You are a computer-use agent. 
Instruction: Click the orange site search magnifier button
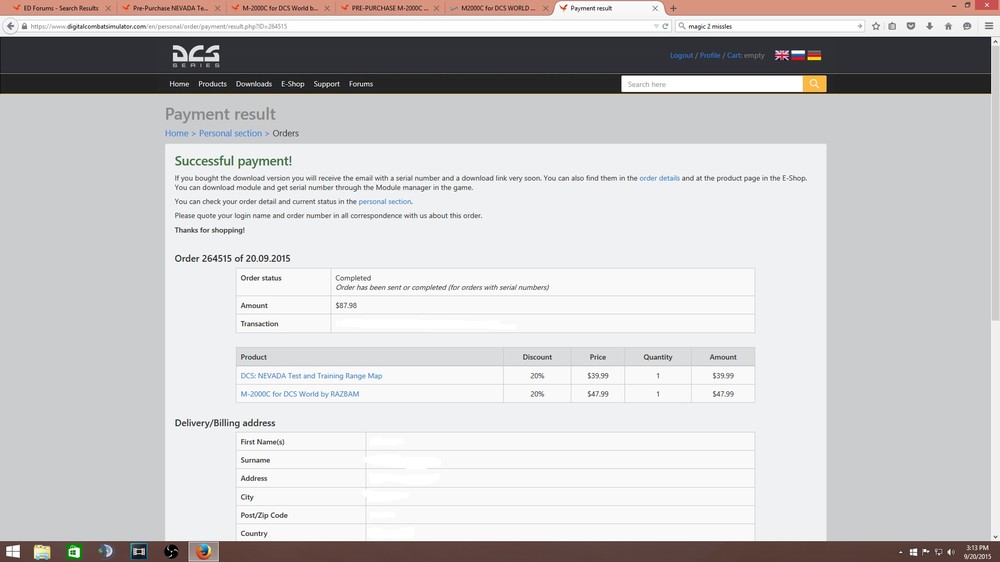[x=814, y=84]
